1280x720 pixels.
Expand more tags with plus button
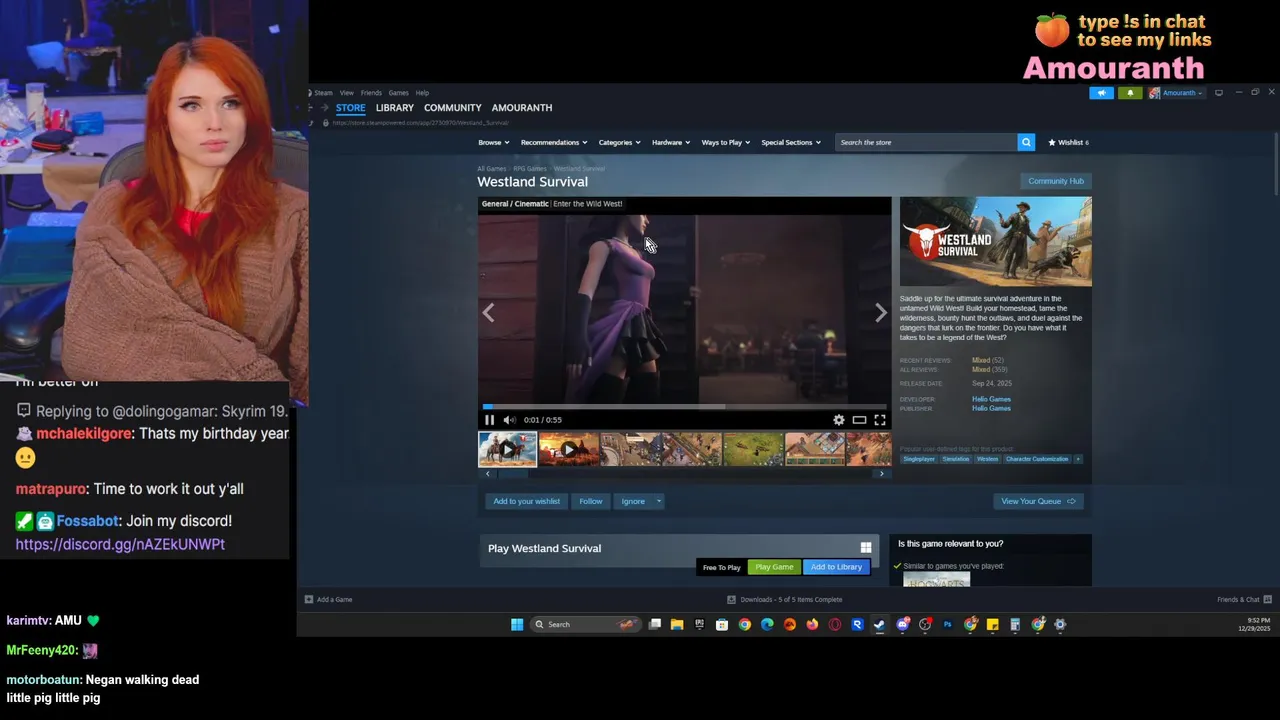click(1078, 459)
